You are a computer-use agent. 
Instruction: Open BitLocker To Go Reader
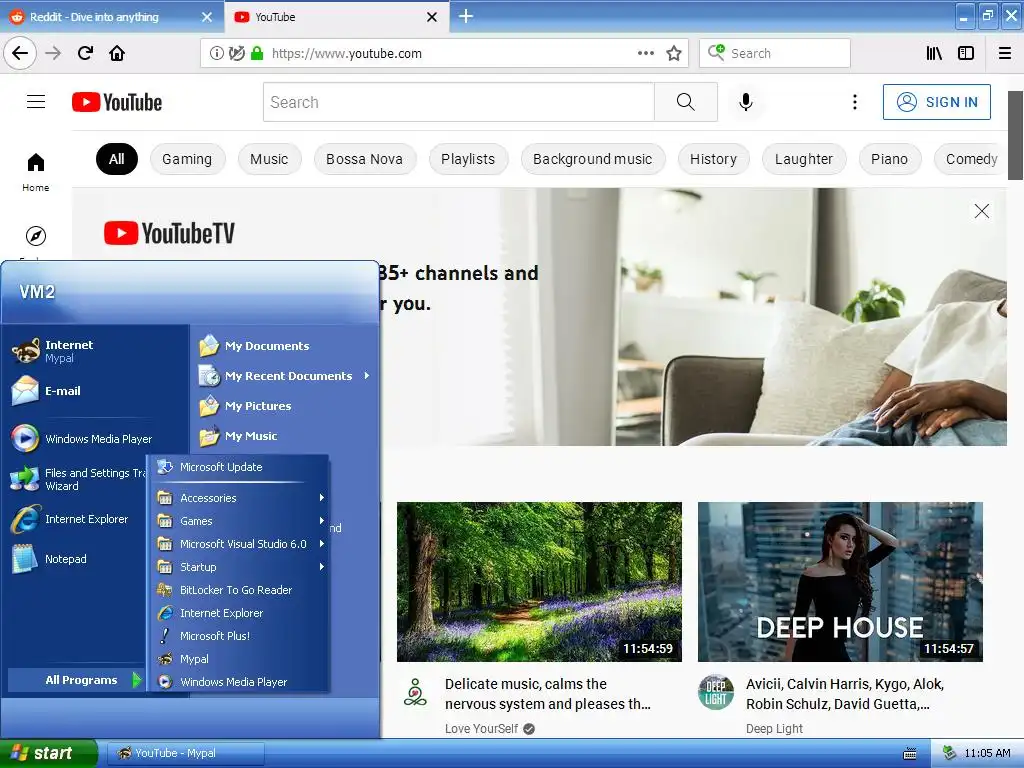click(x=240, y=590)
